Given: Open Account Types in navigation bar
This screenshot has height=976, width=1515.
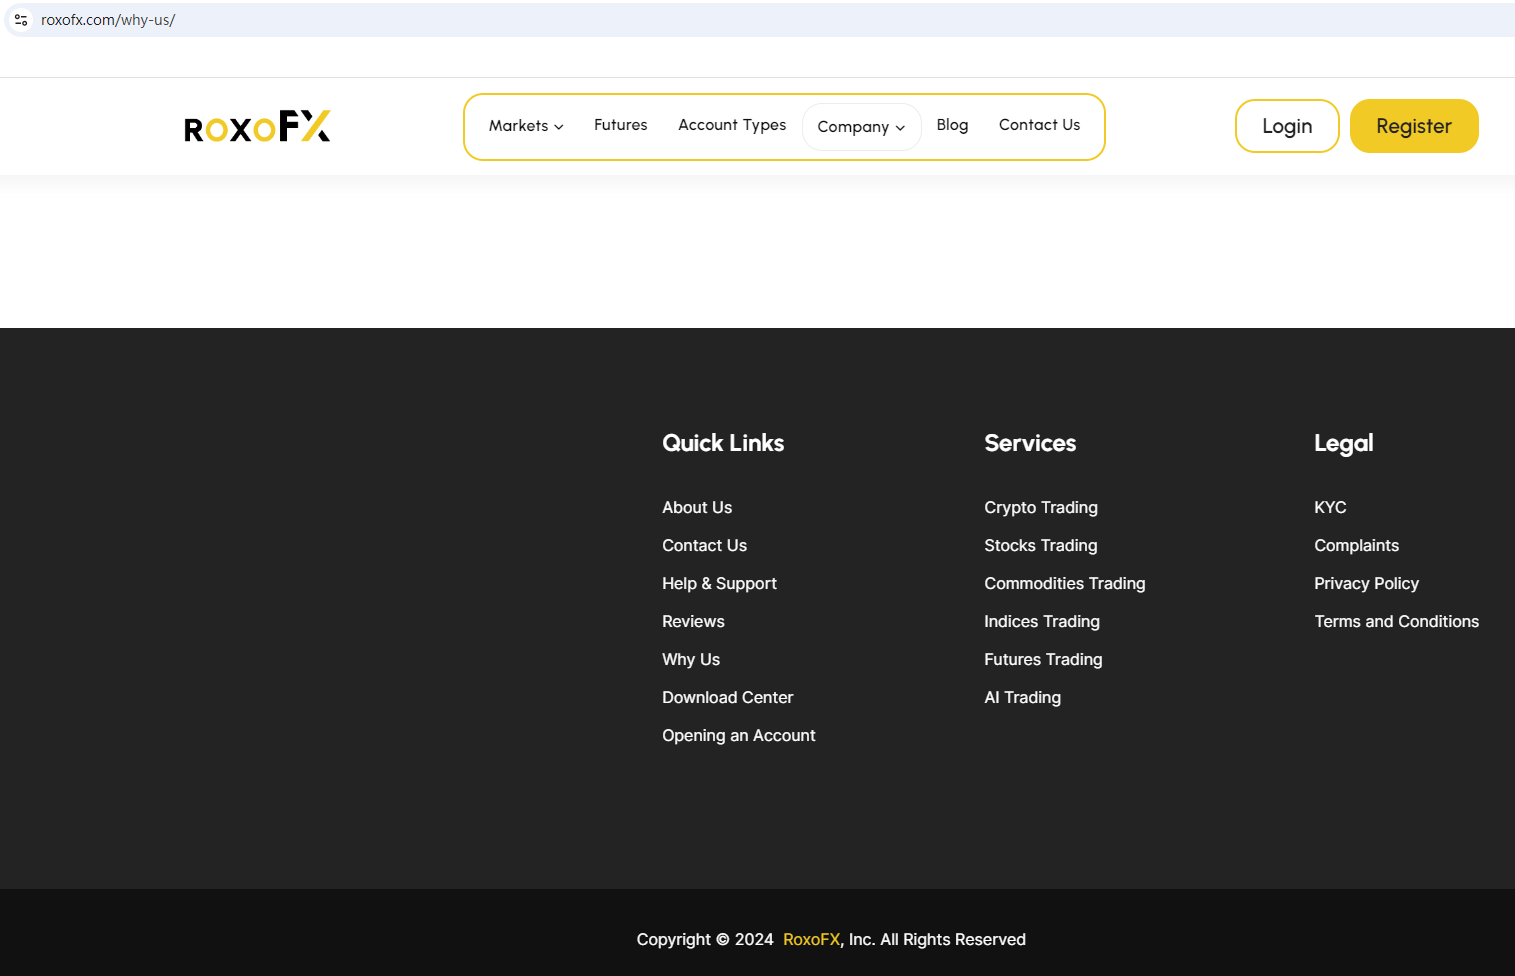Looking at the screenshot, I should [x=732, y=125].
